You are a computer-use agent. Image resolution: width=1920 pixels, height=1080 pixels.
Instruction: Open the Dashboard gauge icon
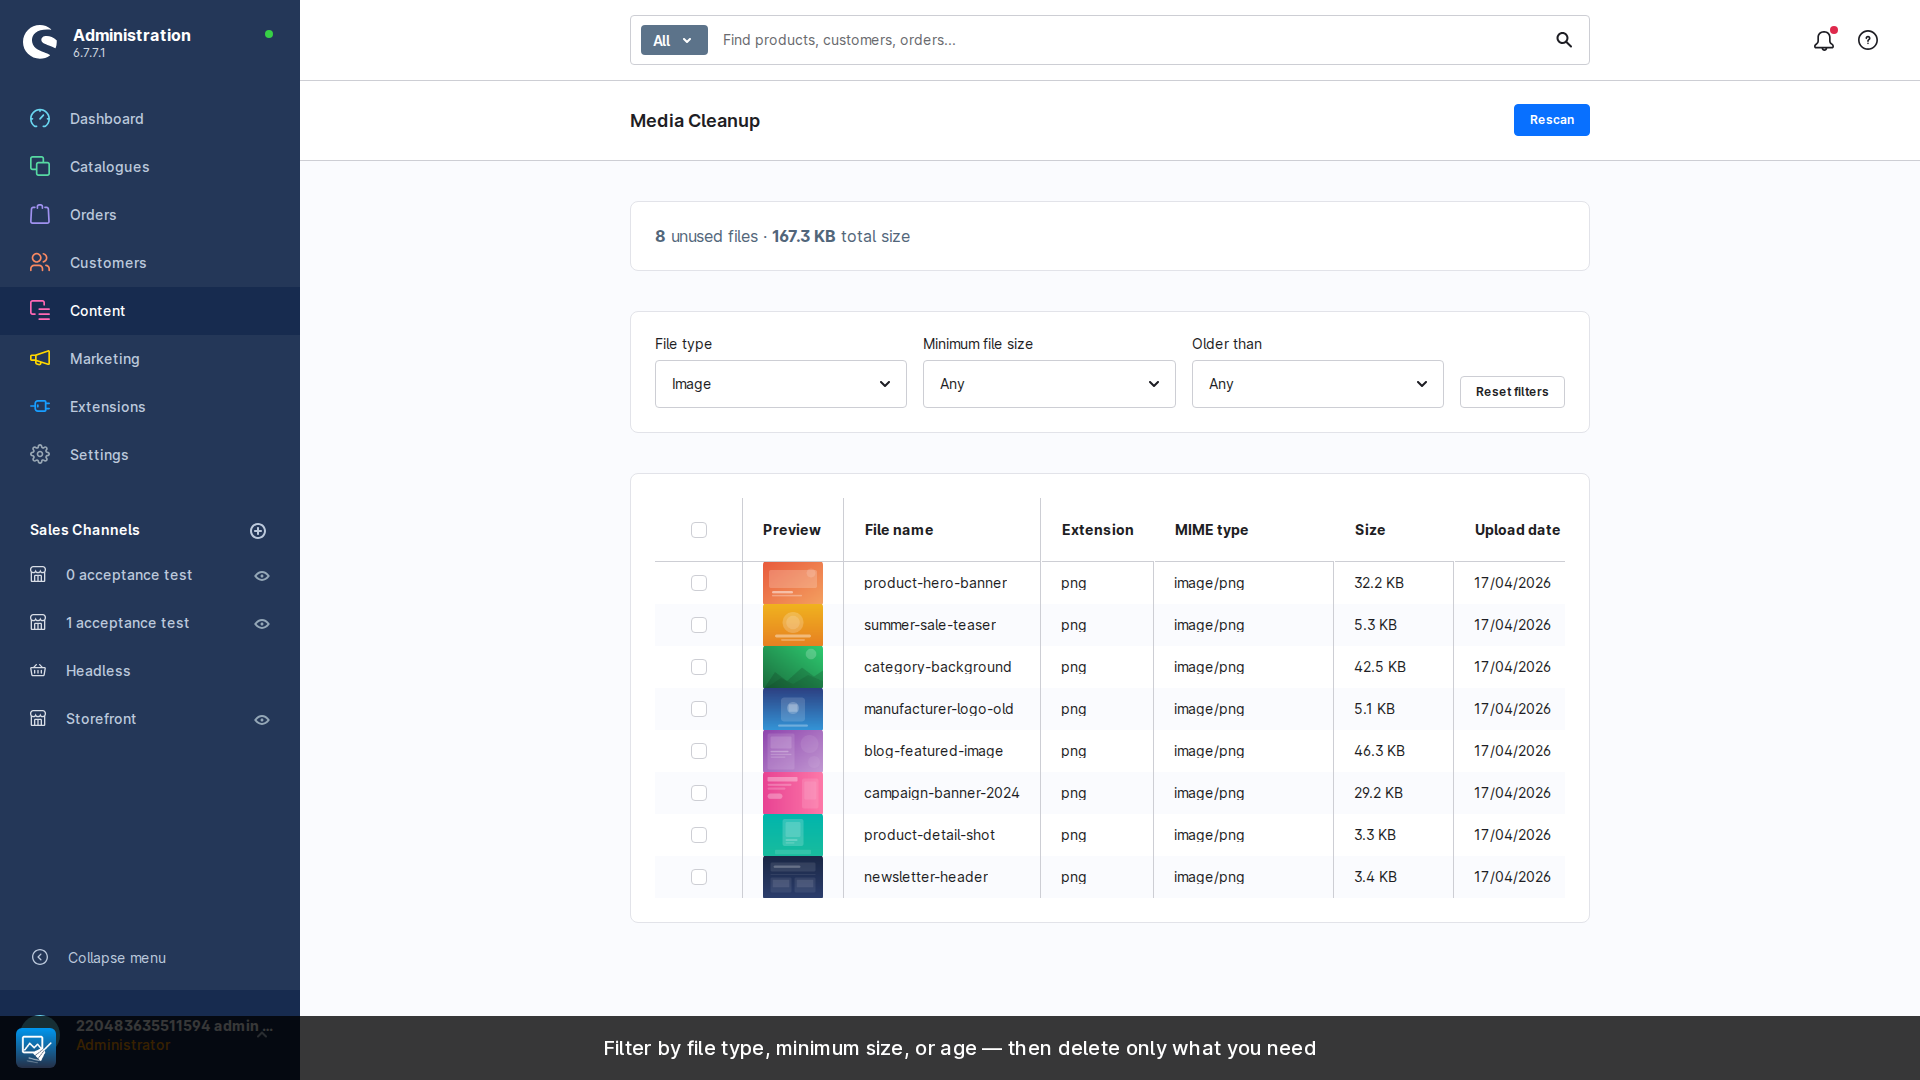pyautogui.click(x=40, y=119)
